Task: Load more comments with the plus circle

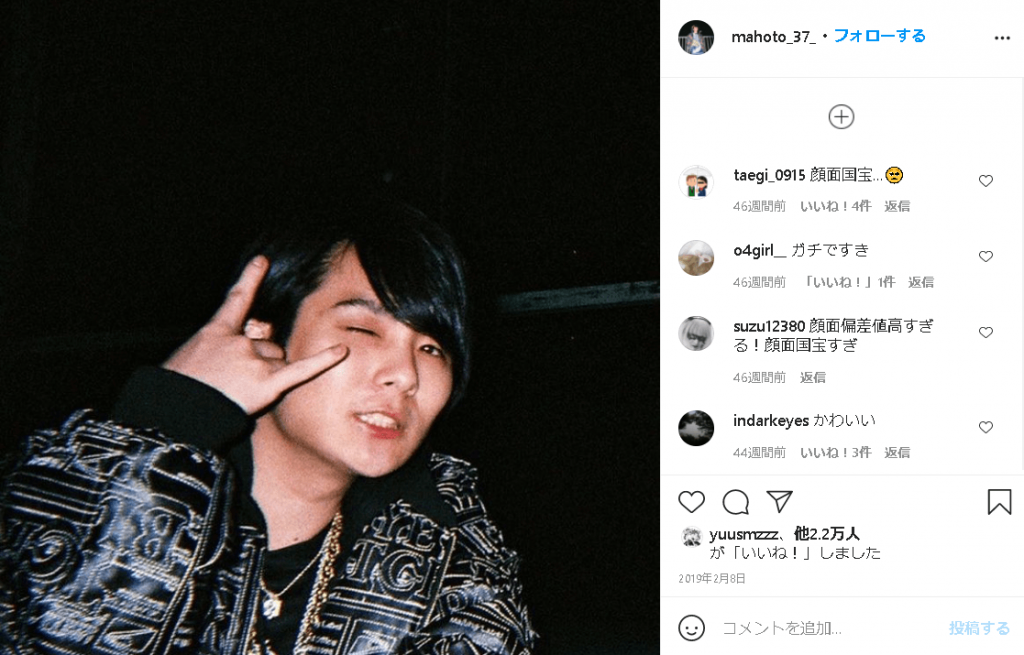Action: coord(841,117)
